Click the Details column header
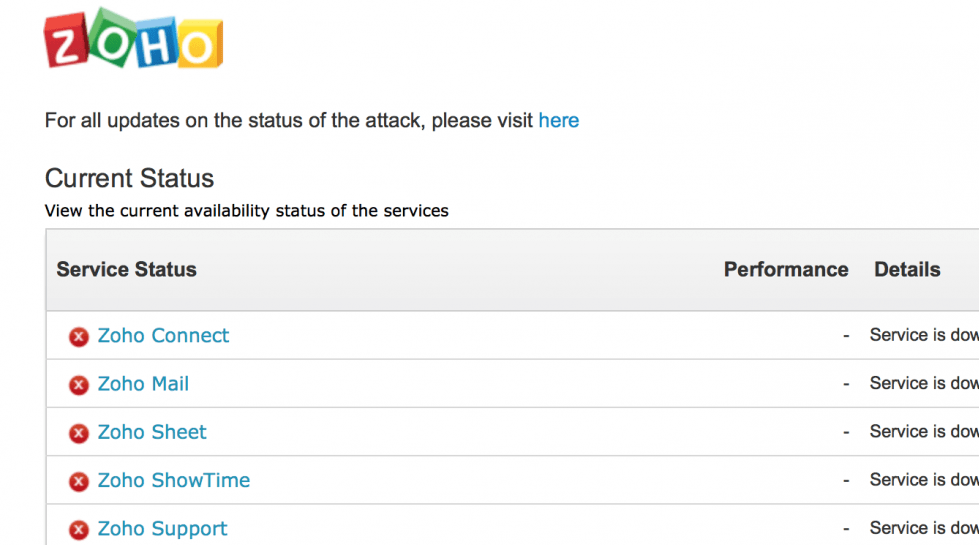Viewport: 979px width, 545px height. pos(907,269)
